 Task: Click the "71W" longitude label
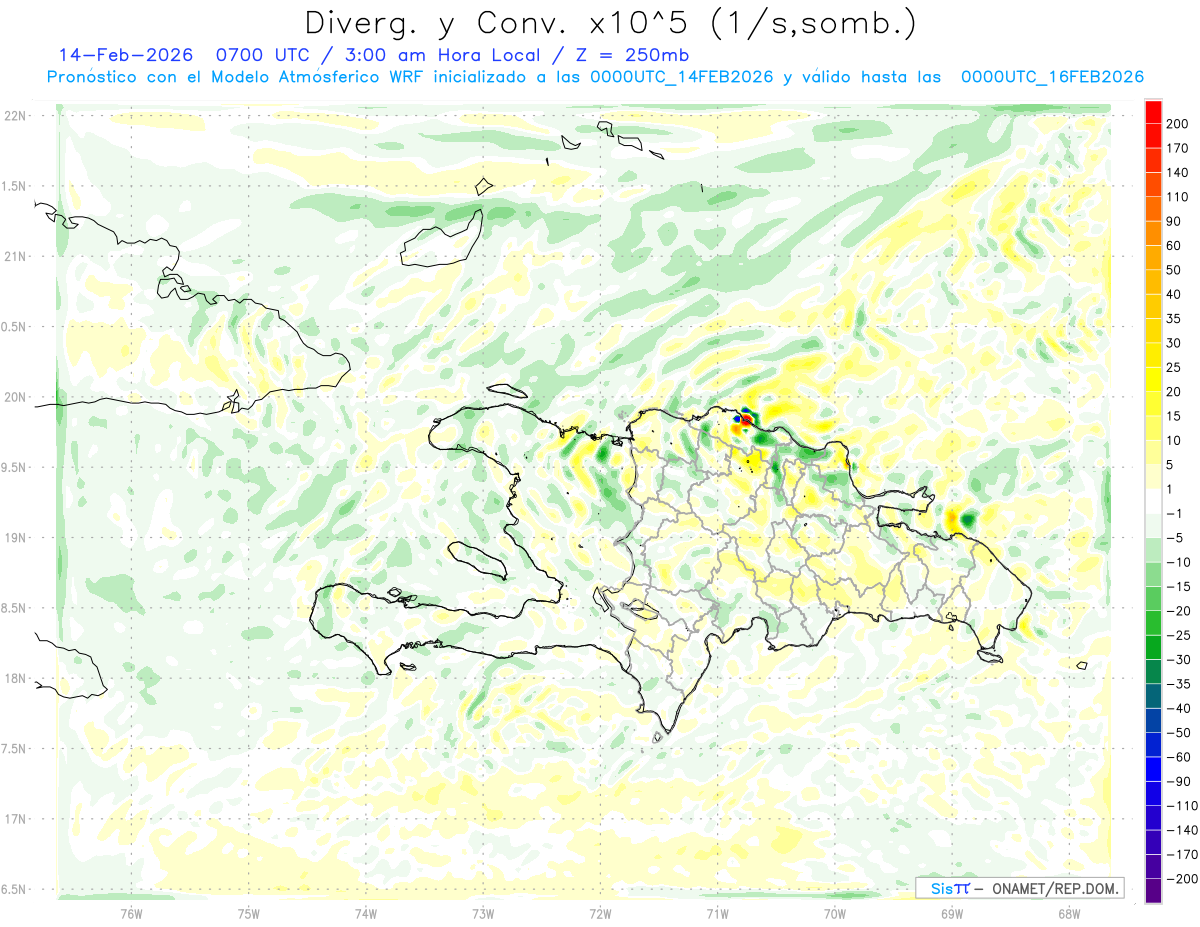coord(717,912)
